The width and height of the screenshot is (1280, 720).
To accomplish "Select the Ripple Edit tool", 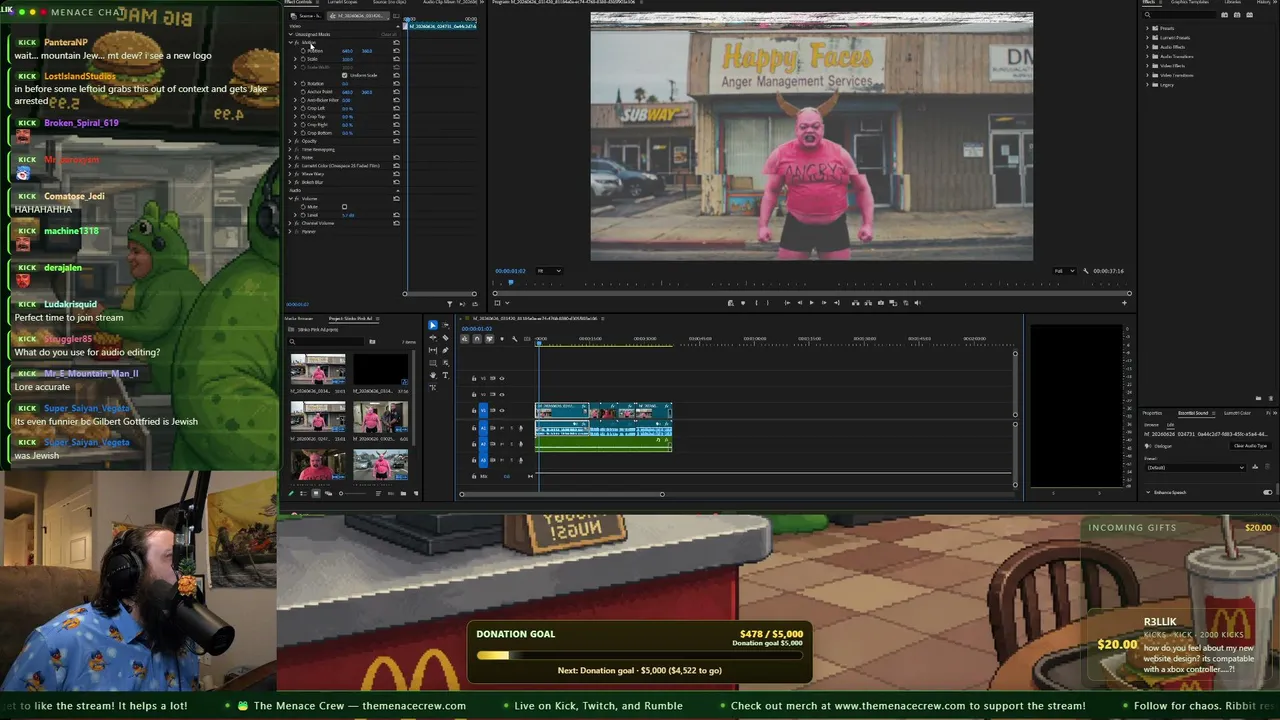I will [x=433, y=338].
